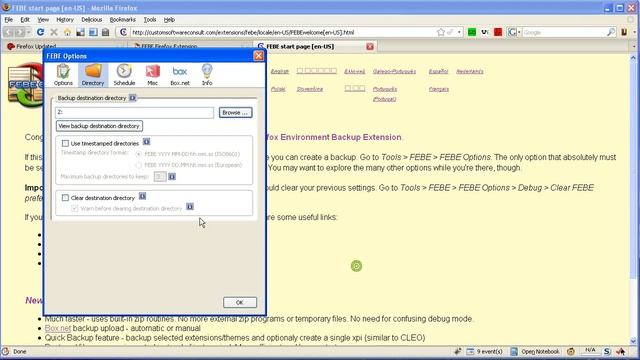Enable Use timestamped directories checkbox
The image size is (640, 360).
tap(65, 143)
